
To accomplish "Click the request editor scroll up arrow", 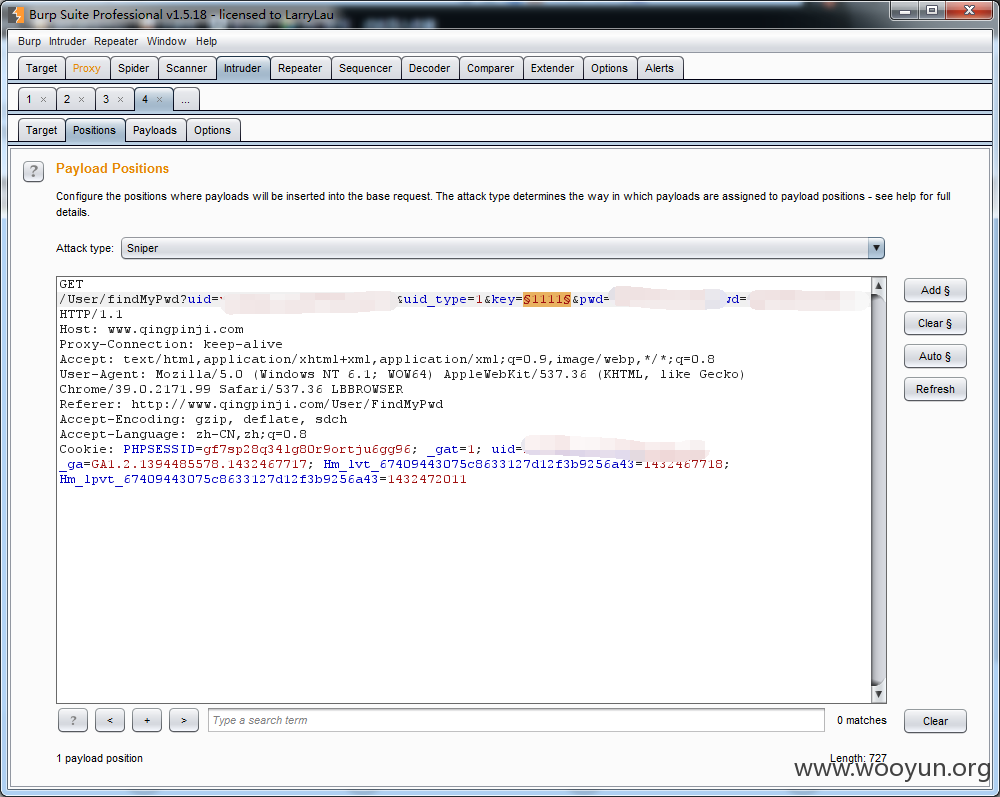I will [878, 286].
